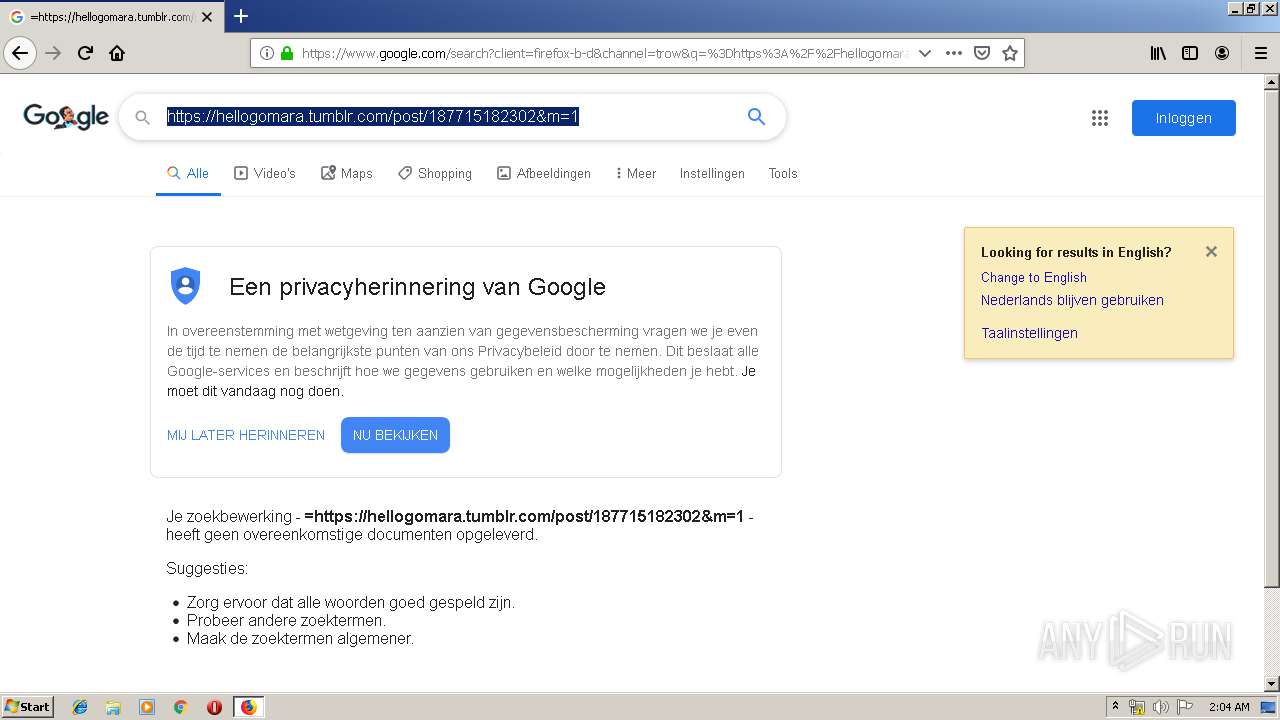Open the Firefox account icon
Screen dimensions: 1280x720
coord(1222,53)
